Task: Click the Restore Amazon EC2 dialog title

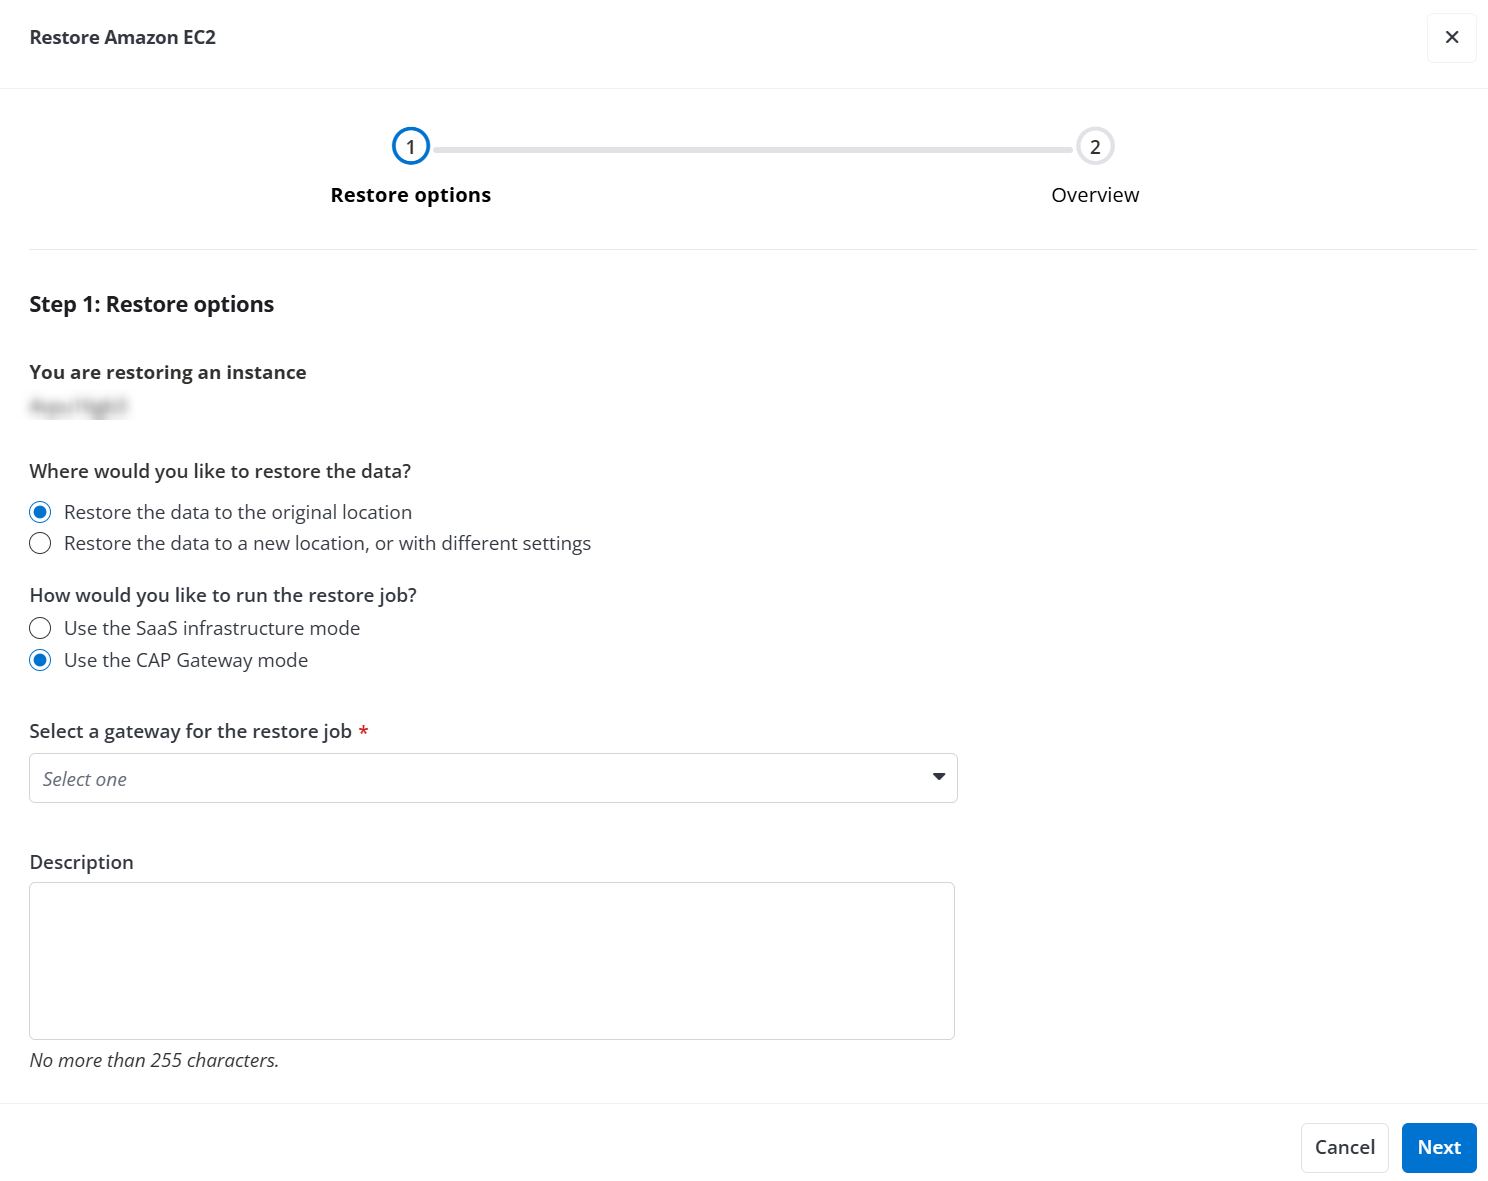Action: [122, 37]
